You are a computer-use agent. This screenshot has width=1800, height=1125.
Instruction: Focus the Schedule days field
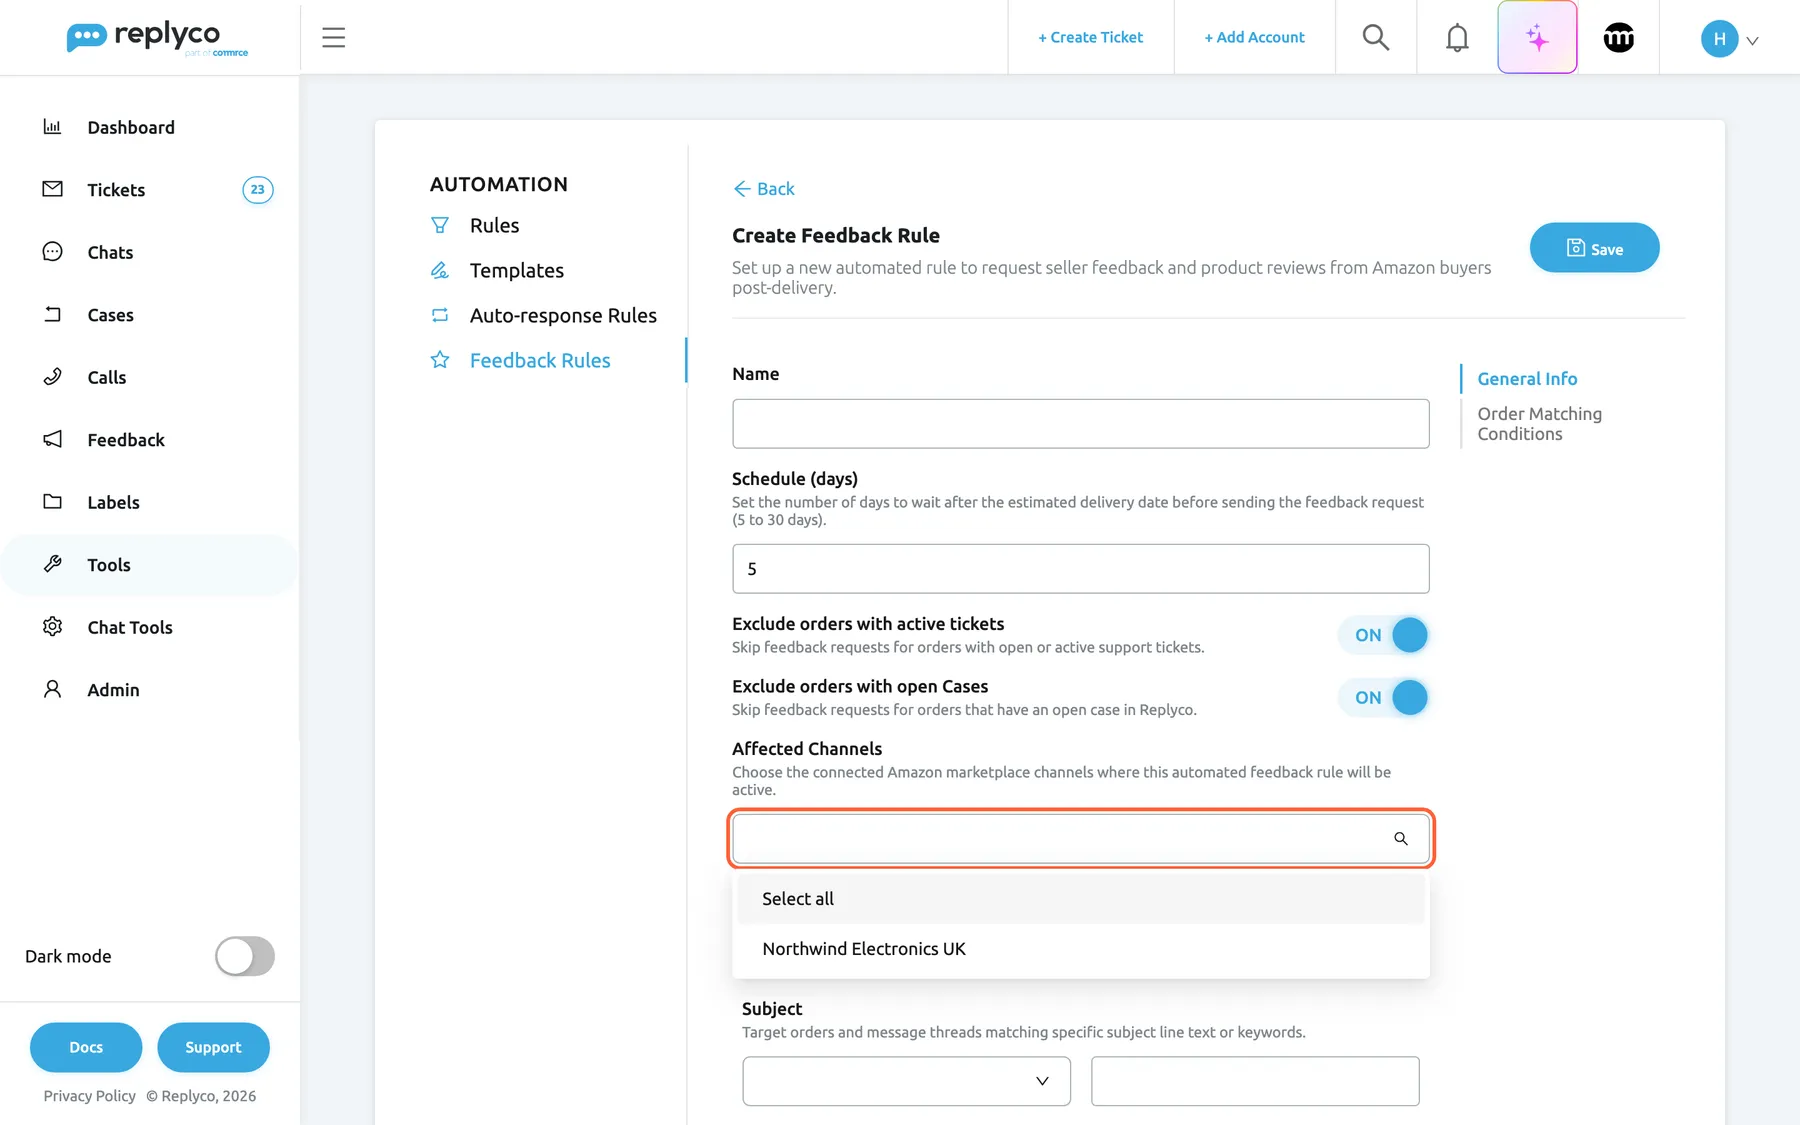click(x=1080, y=569)
